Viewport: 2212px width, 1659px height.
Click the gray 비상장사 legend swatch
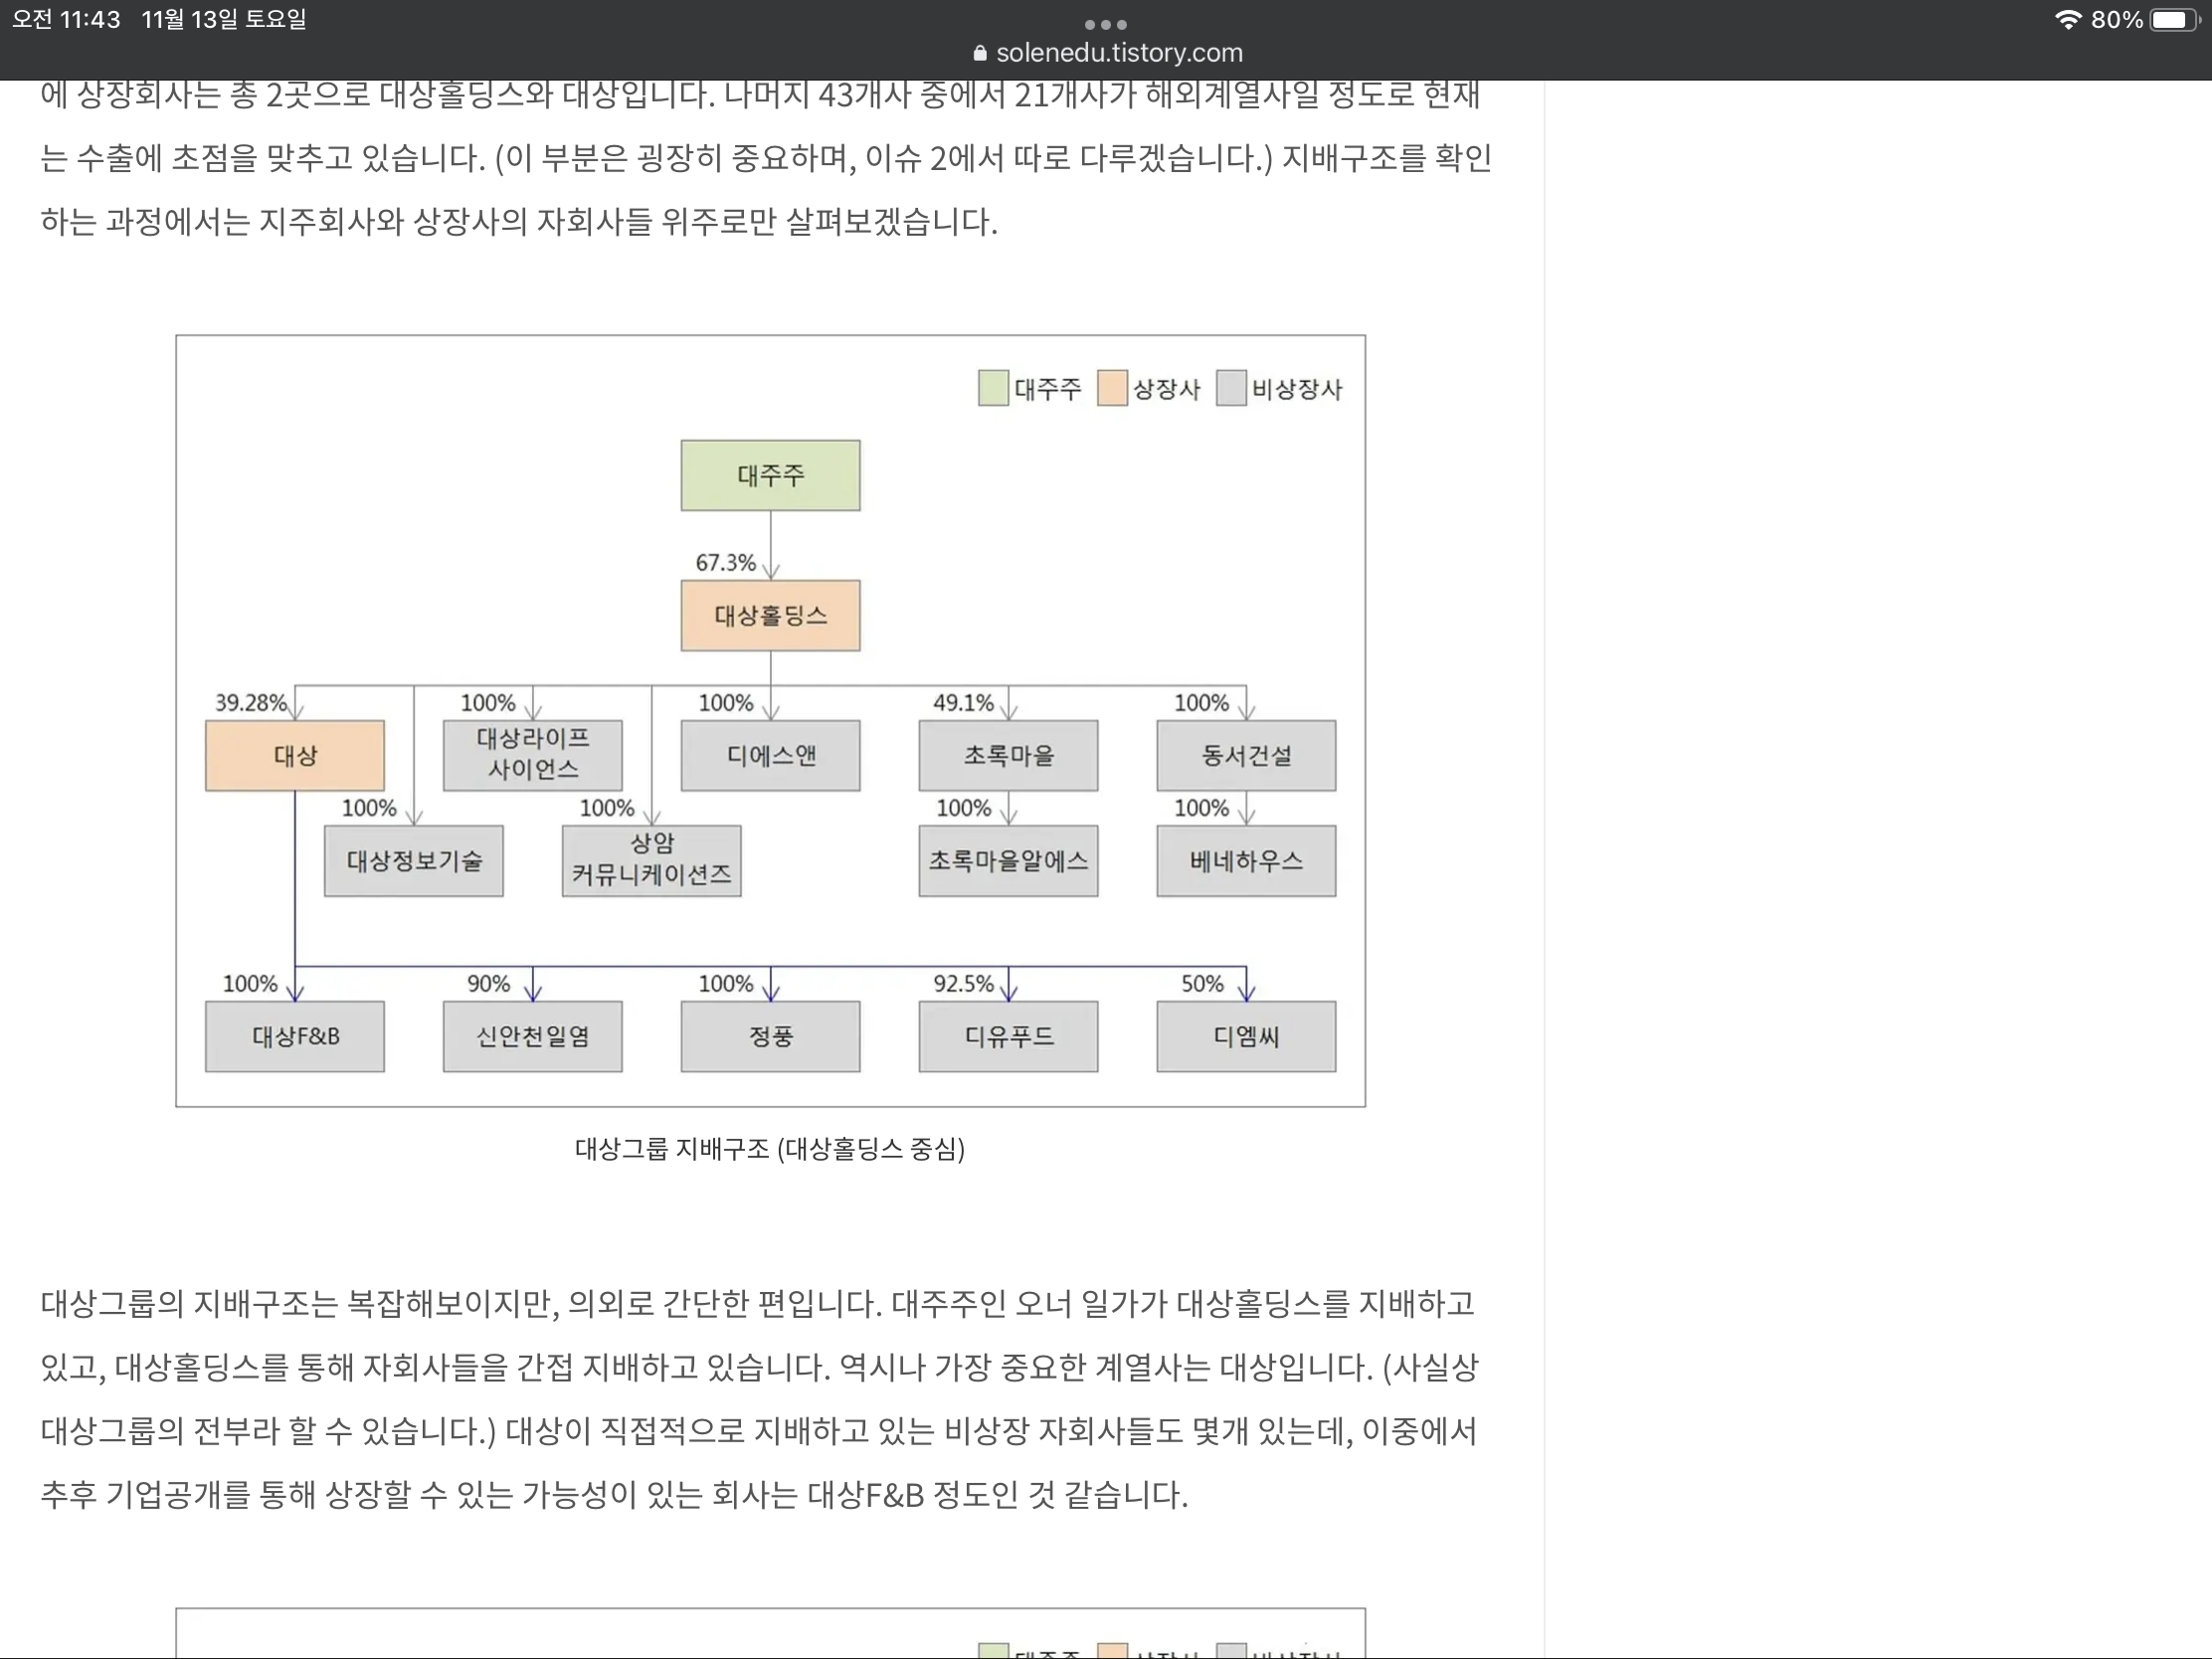click(x=1231, y=388)
